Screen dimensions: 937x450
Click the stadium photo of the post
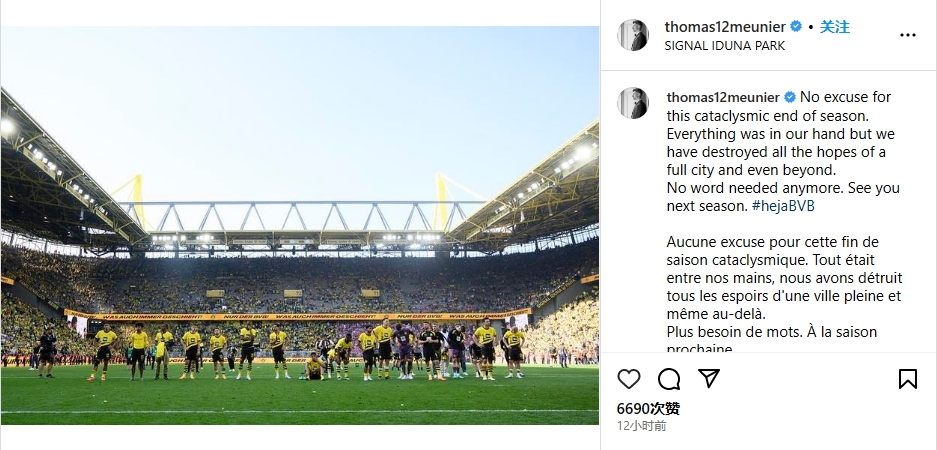(299, 225)
